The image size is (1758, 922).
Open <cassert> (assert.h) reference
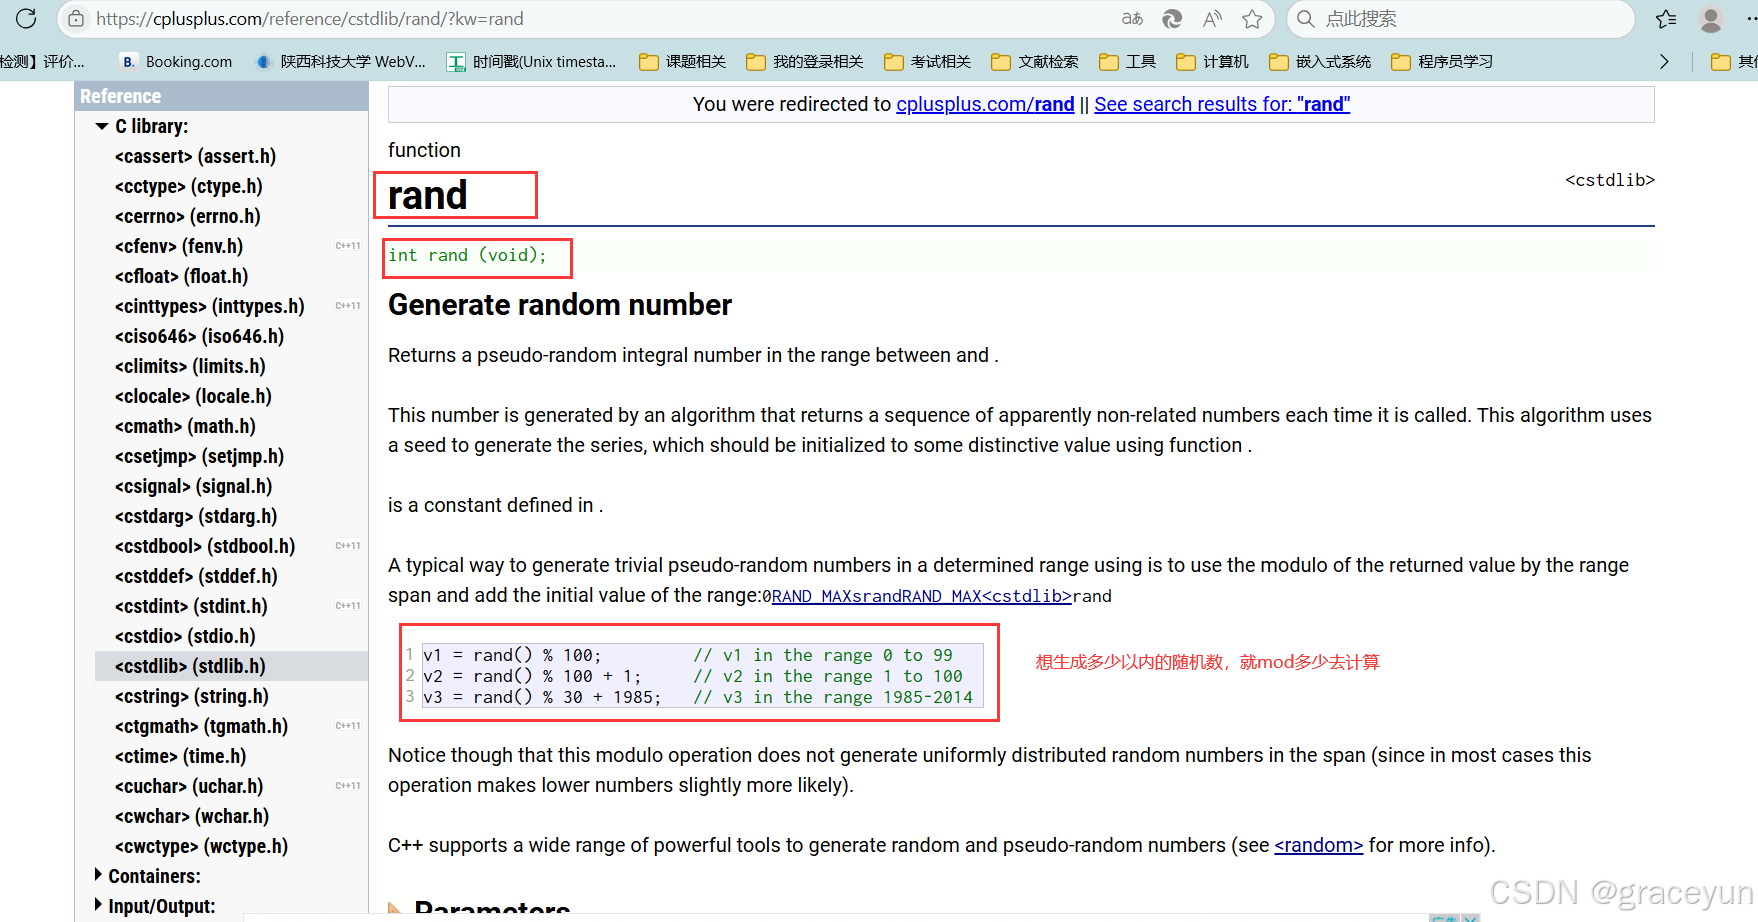tap(195, 156)
